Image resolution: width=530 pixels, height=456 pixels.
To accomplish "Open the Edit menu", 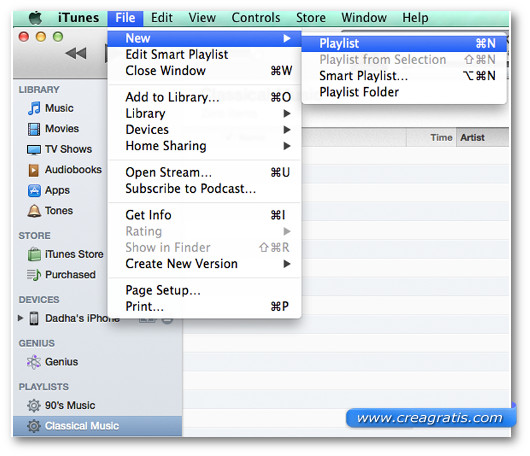I will [162, 18].
